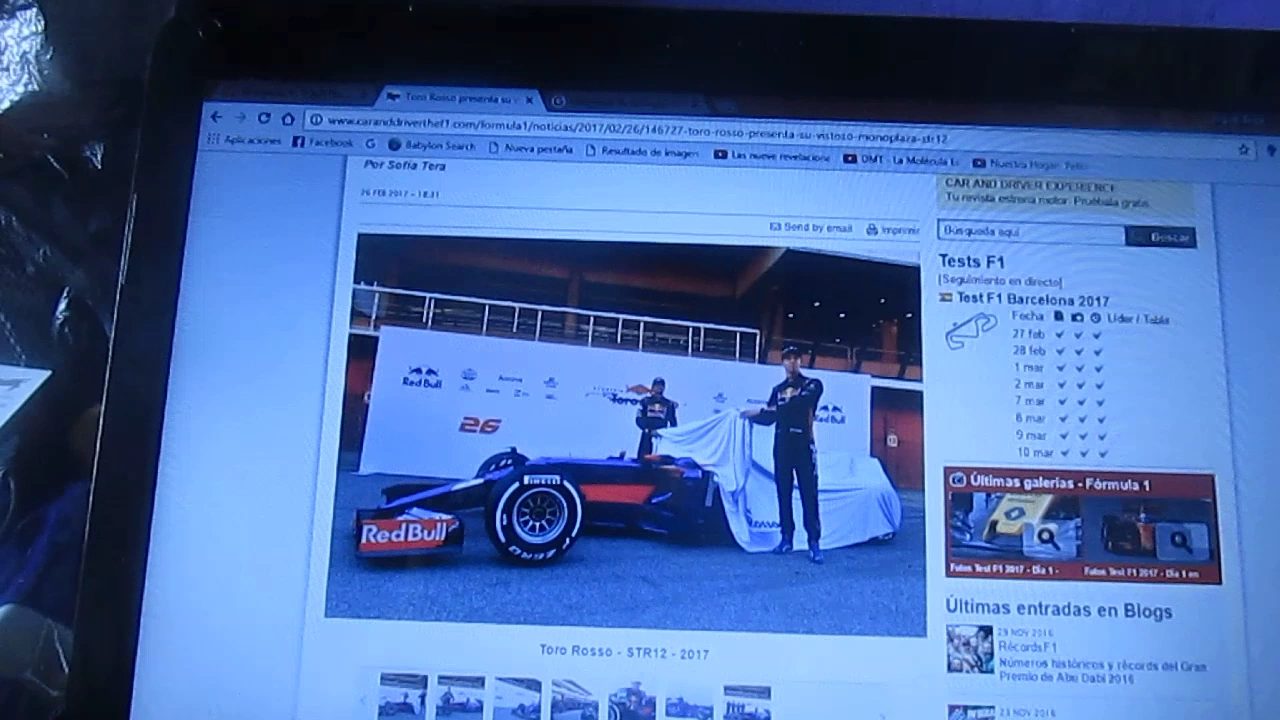Viewport: 1280px width, 720px height.
Task: Click the Últimas entradas en Blogs heading
Action: point(1059,610)
